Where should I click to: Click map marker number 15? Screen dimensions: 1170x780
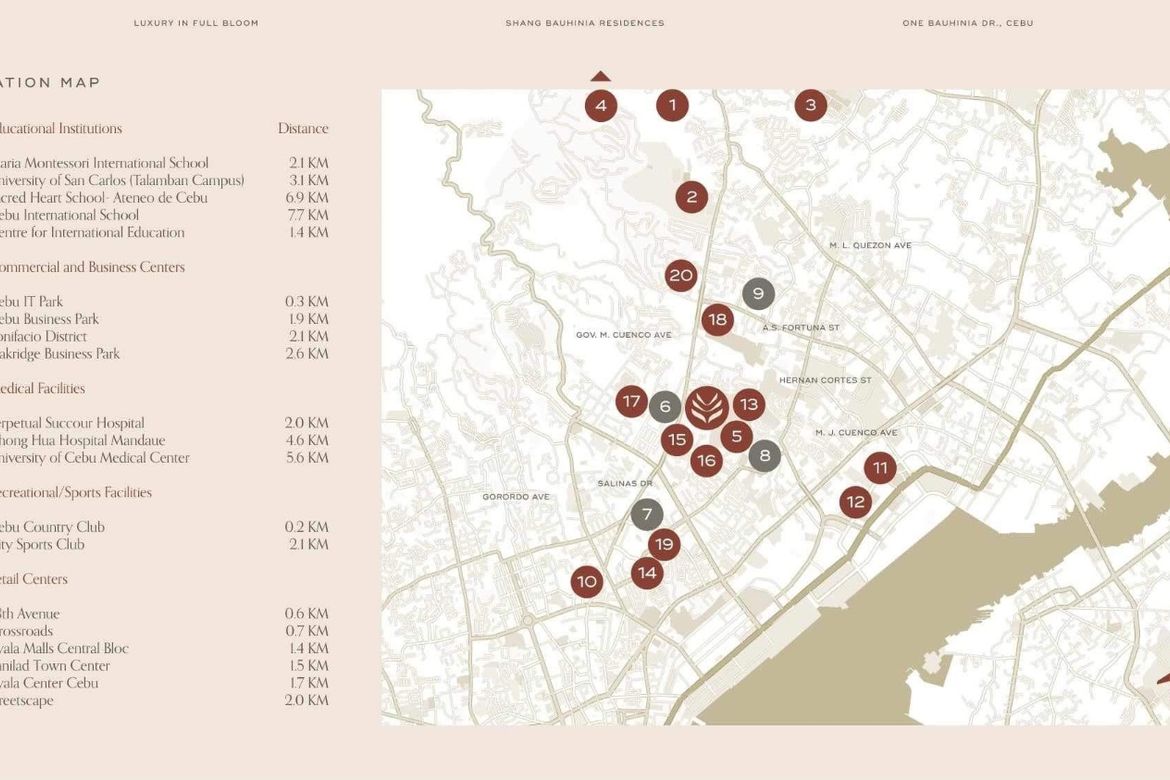677,440
